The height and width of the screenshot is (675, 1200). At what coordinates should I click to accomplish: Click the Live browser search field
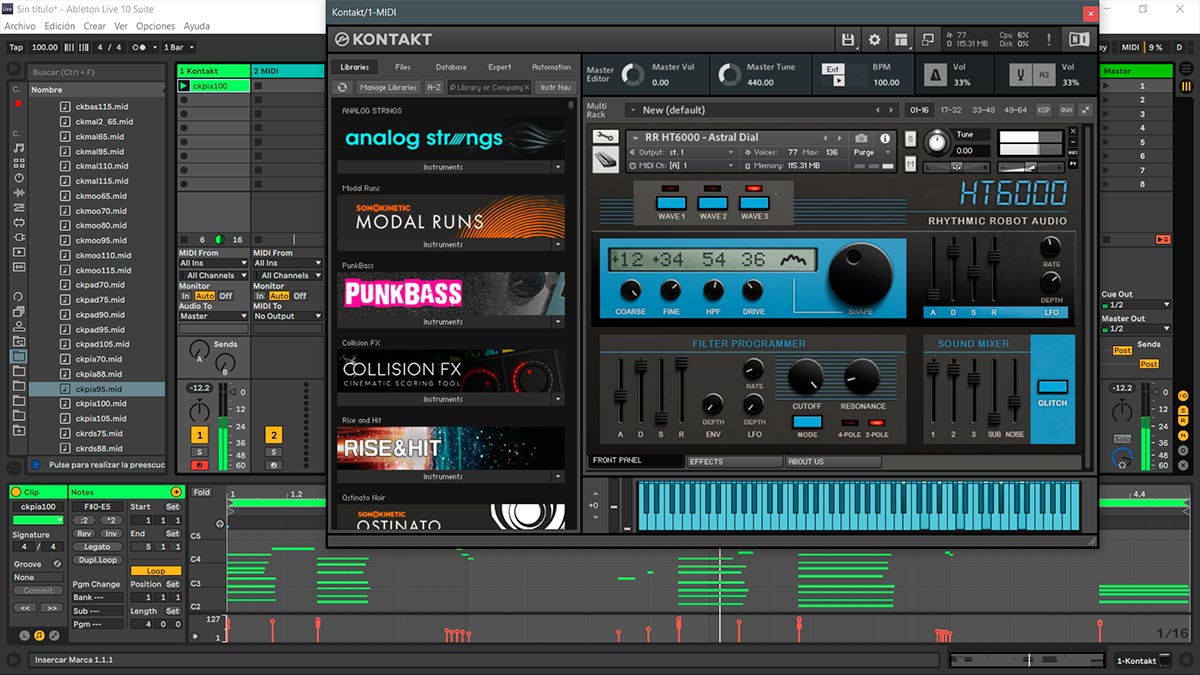pyautogui.click(x=96, y=72)
